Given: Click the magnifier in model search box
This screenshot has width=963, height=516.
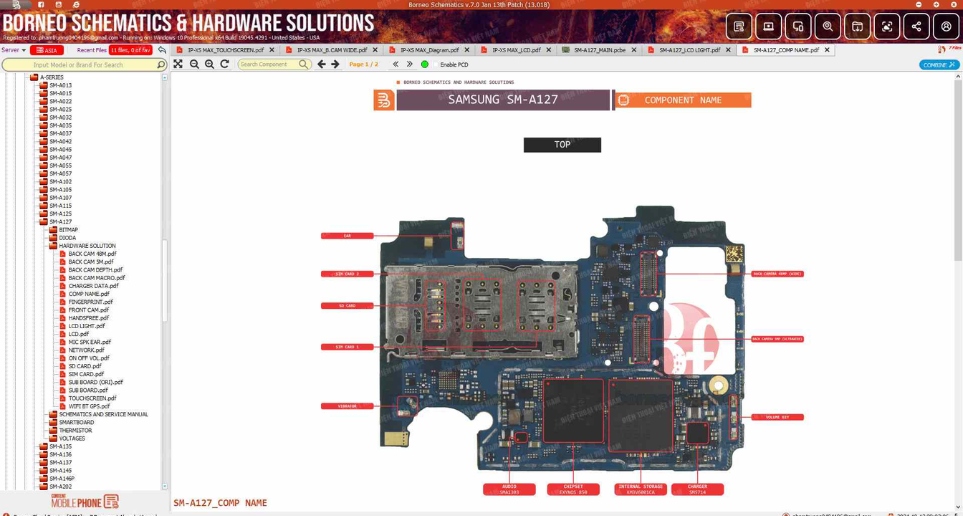Looking at the screenshot, I should pos(161,64).
